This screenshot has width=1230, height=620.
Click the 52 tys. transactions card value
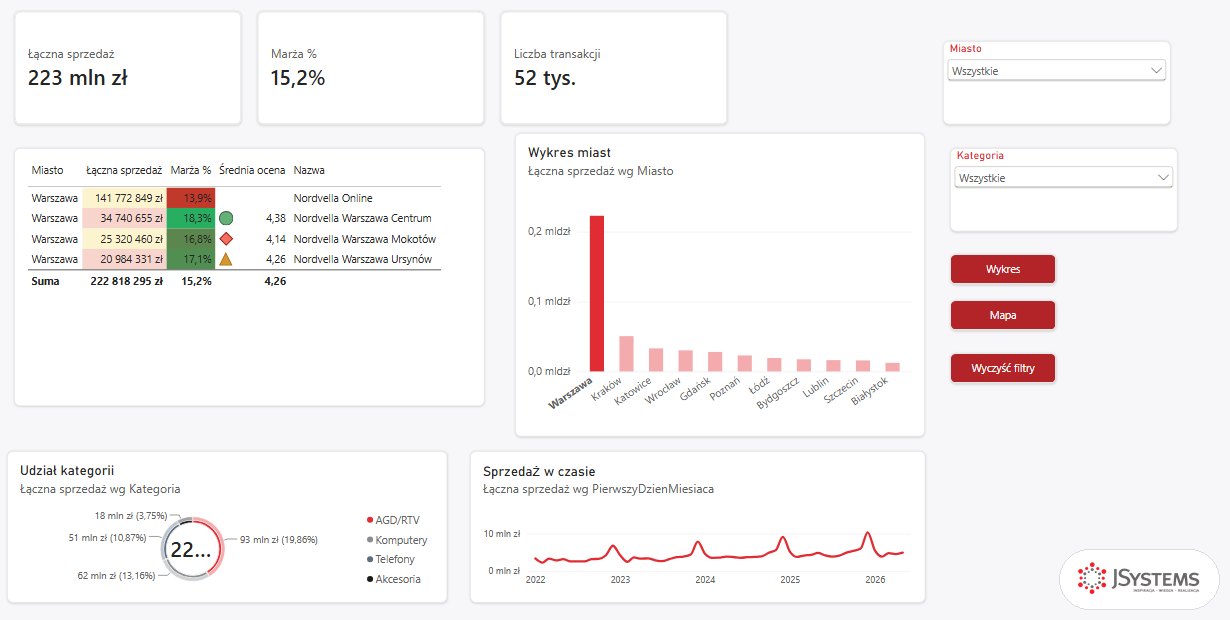pos(545,77)
